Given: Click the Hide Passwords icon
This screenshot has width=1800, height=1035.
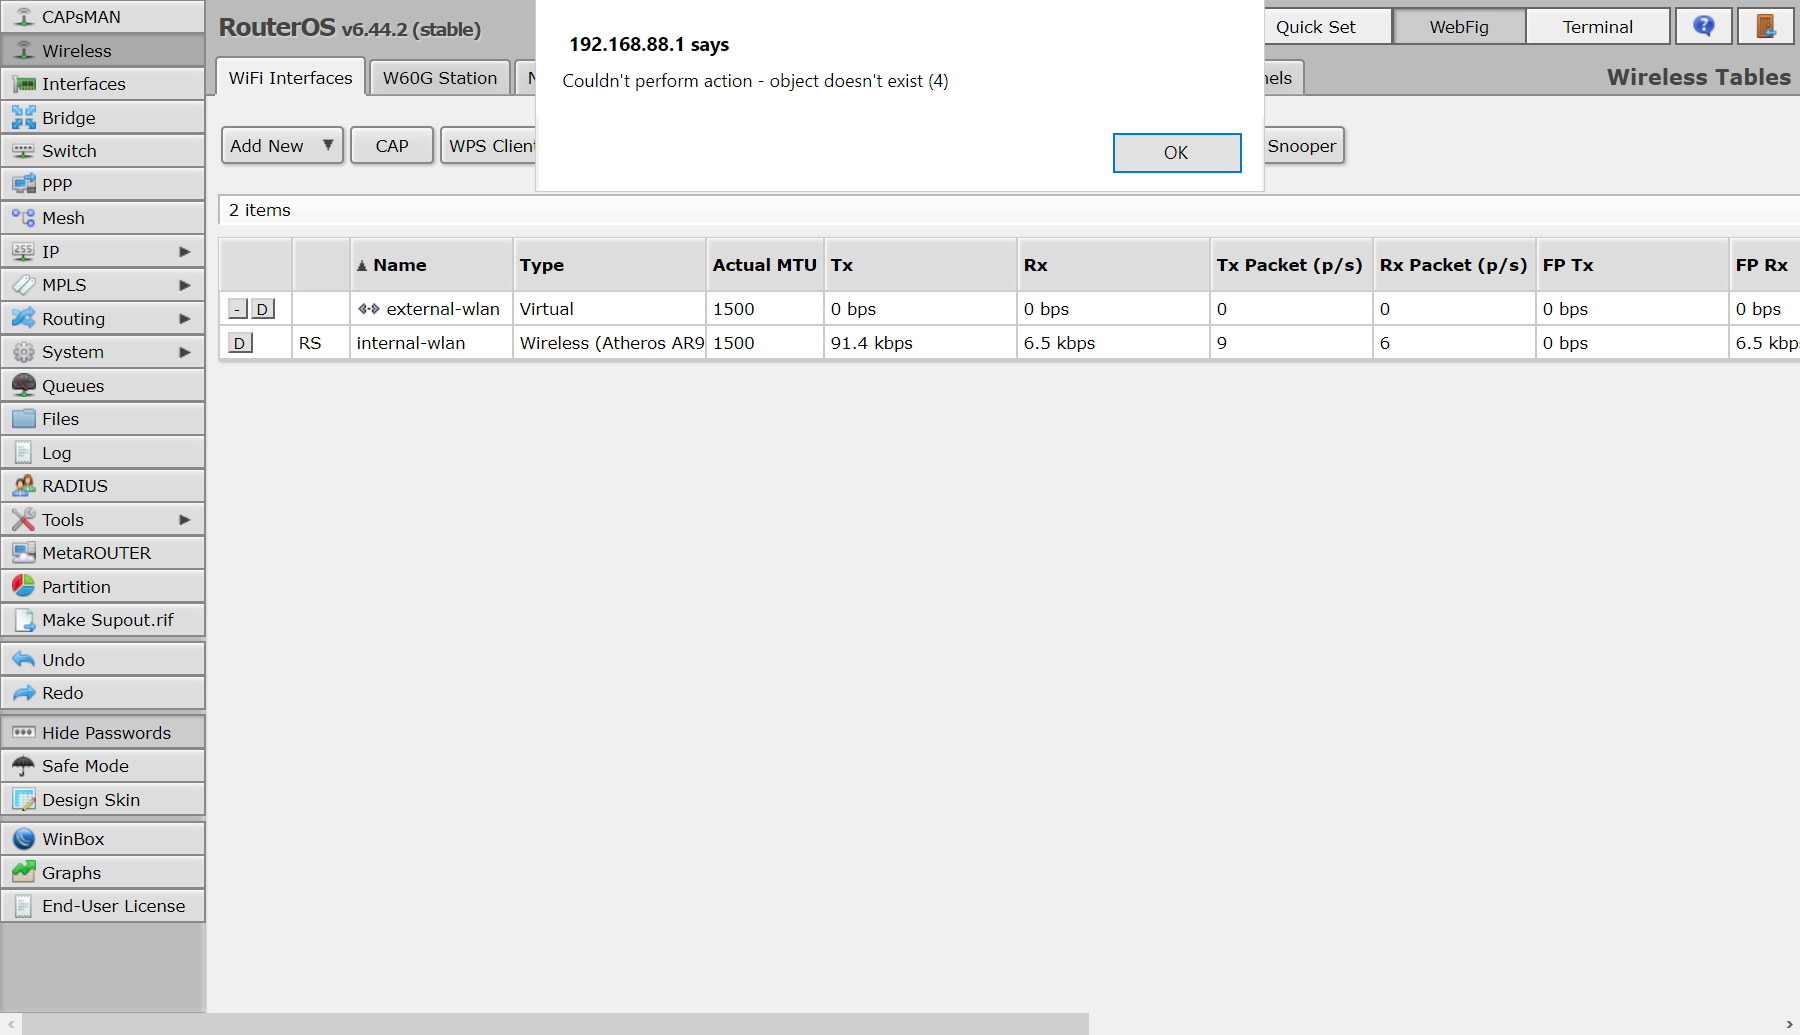Looking at the screenshot, I should tap(24, 732).
